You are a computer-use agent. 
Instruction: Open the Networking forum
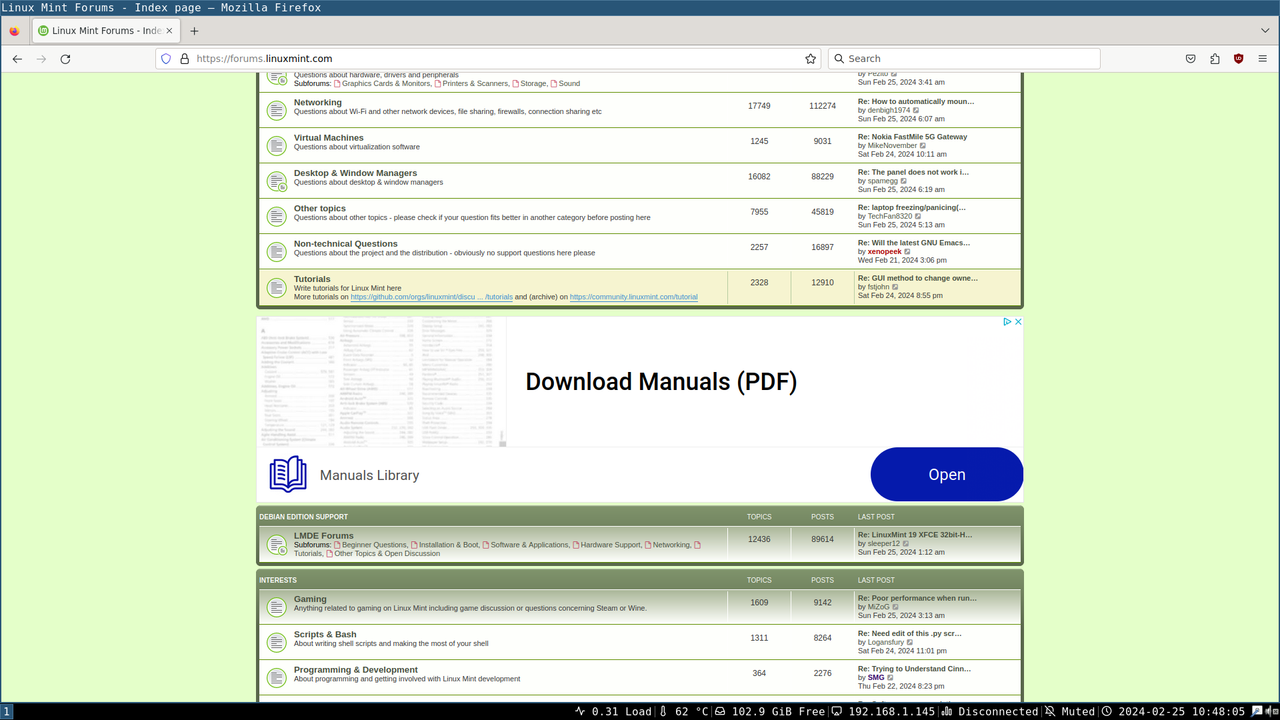(x=318, y=102)
